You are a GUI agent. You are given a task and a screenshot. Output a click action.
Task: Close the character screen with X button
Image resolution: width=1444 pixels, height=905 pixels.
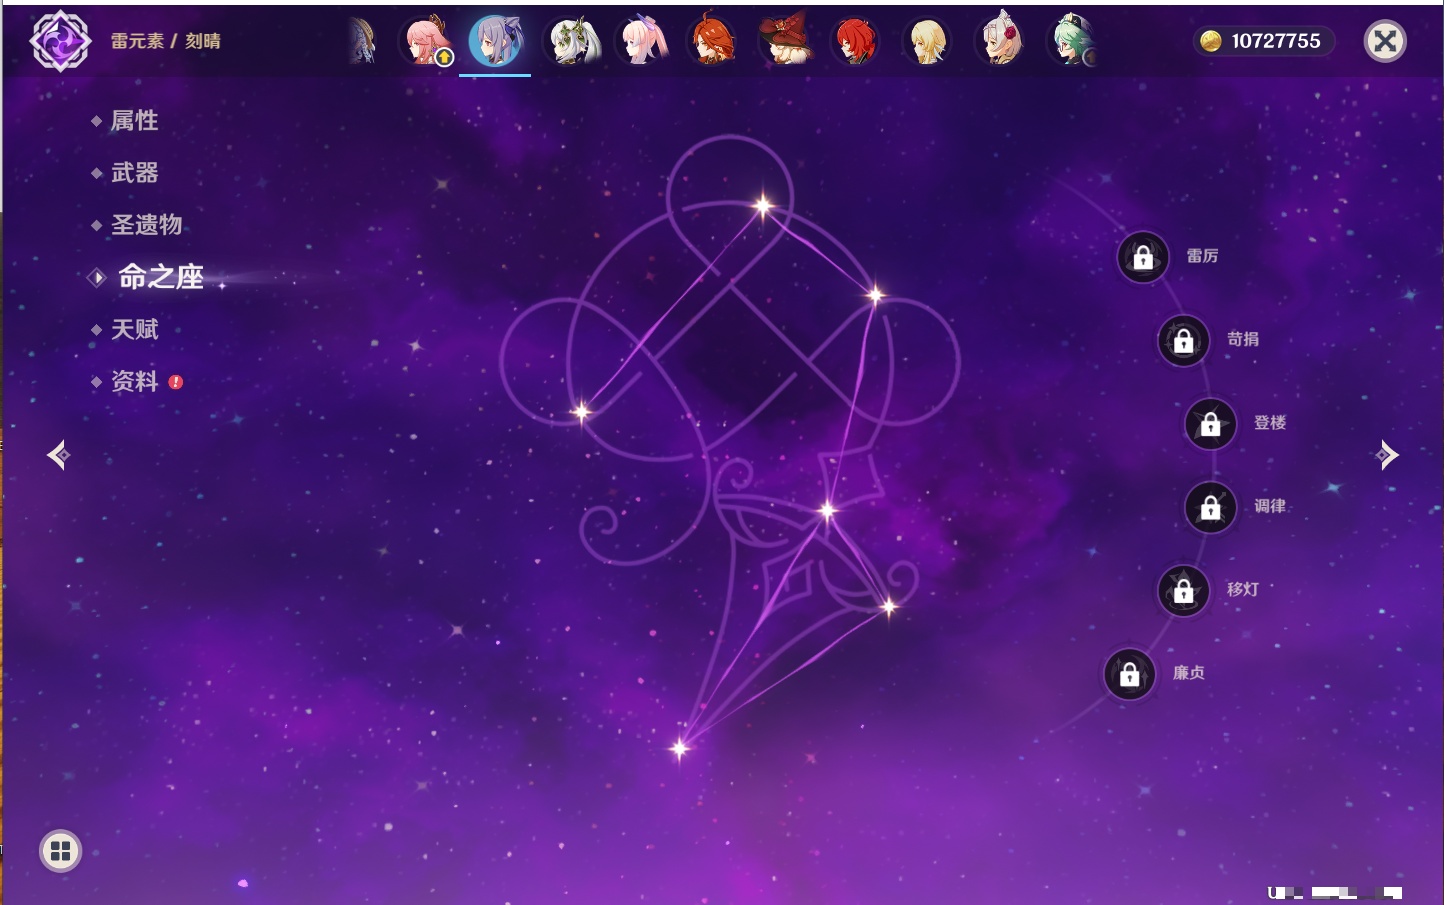coord(1385,41)
